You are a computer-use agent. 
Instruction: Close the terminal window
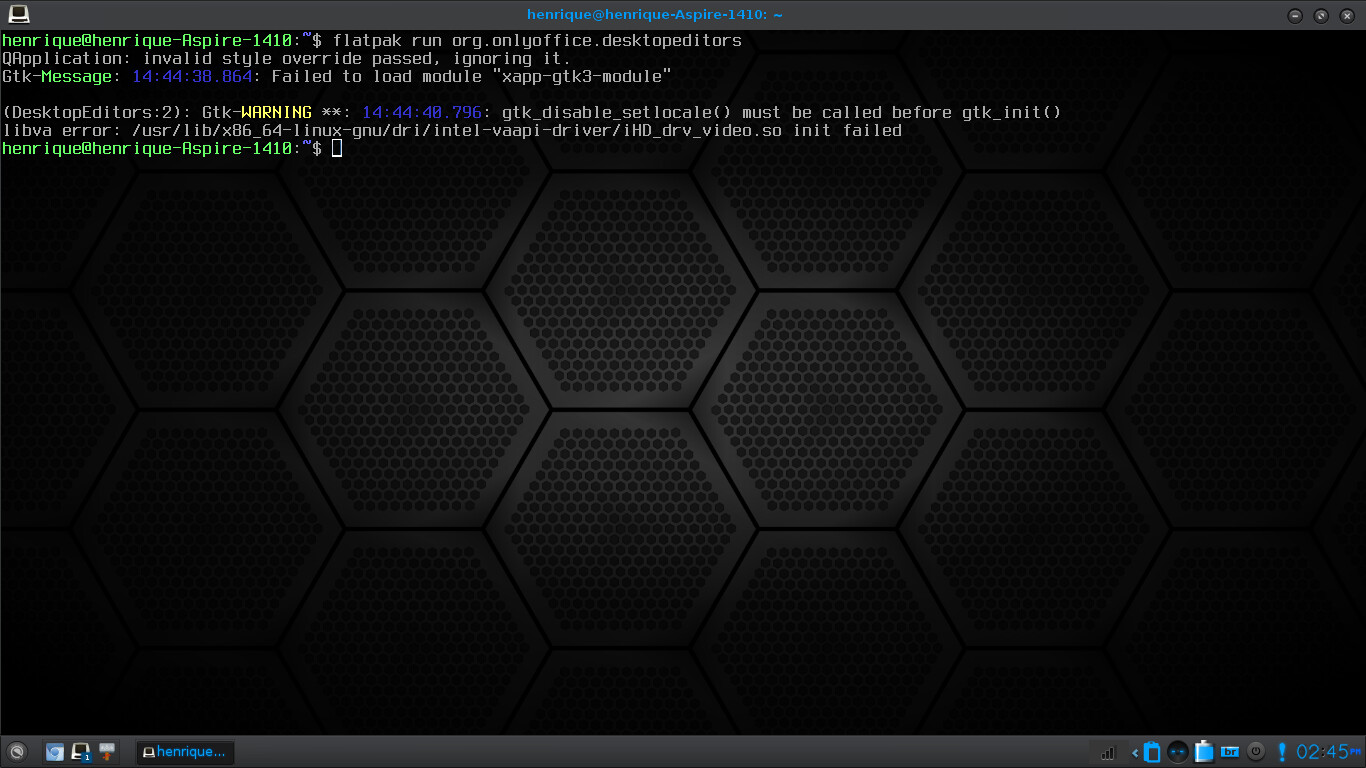[x=1347, y=15]
